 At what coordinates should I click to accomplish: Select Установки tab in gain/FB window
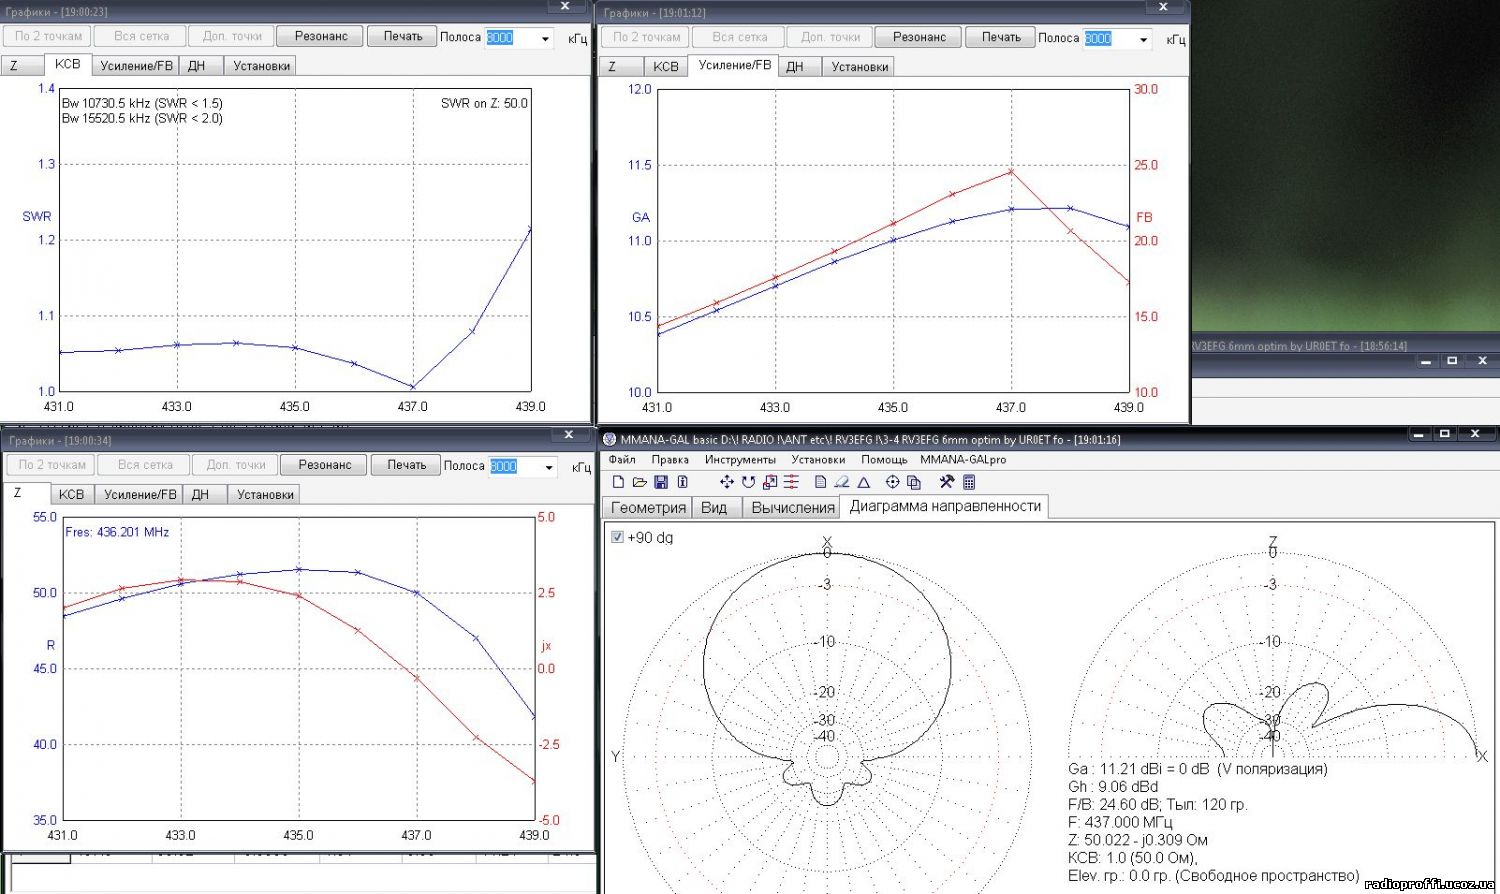pos(859,67)
